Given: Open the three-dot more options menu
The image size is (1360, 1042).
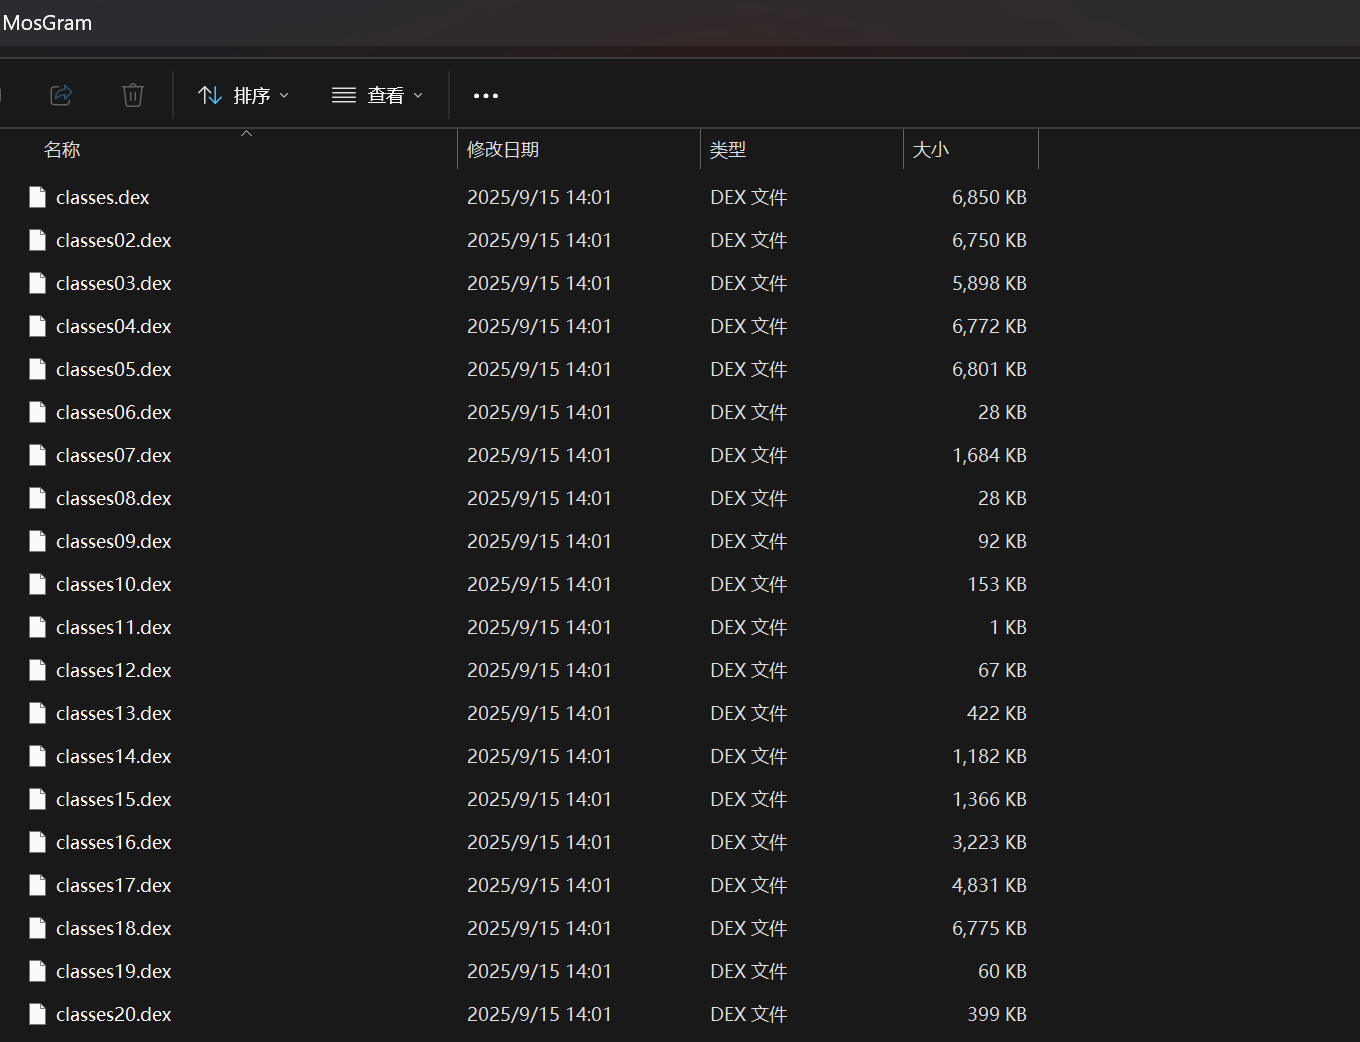Looking at the screenshot, I should pos(486,96).
